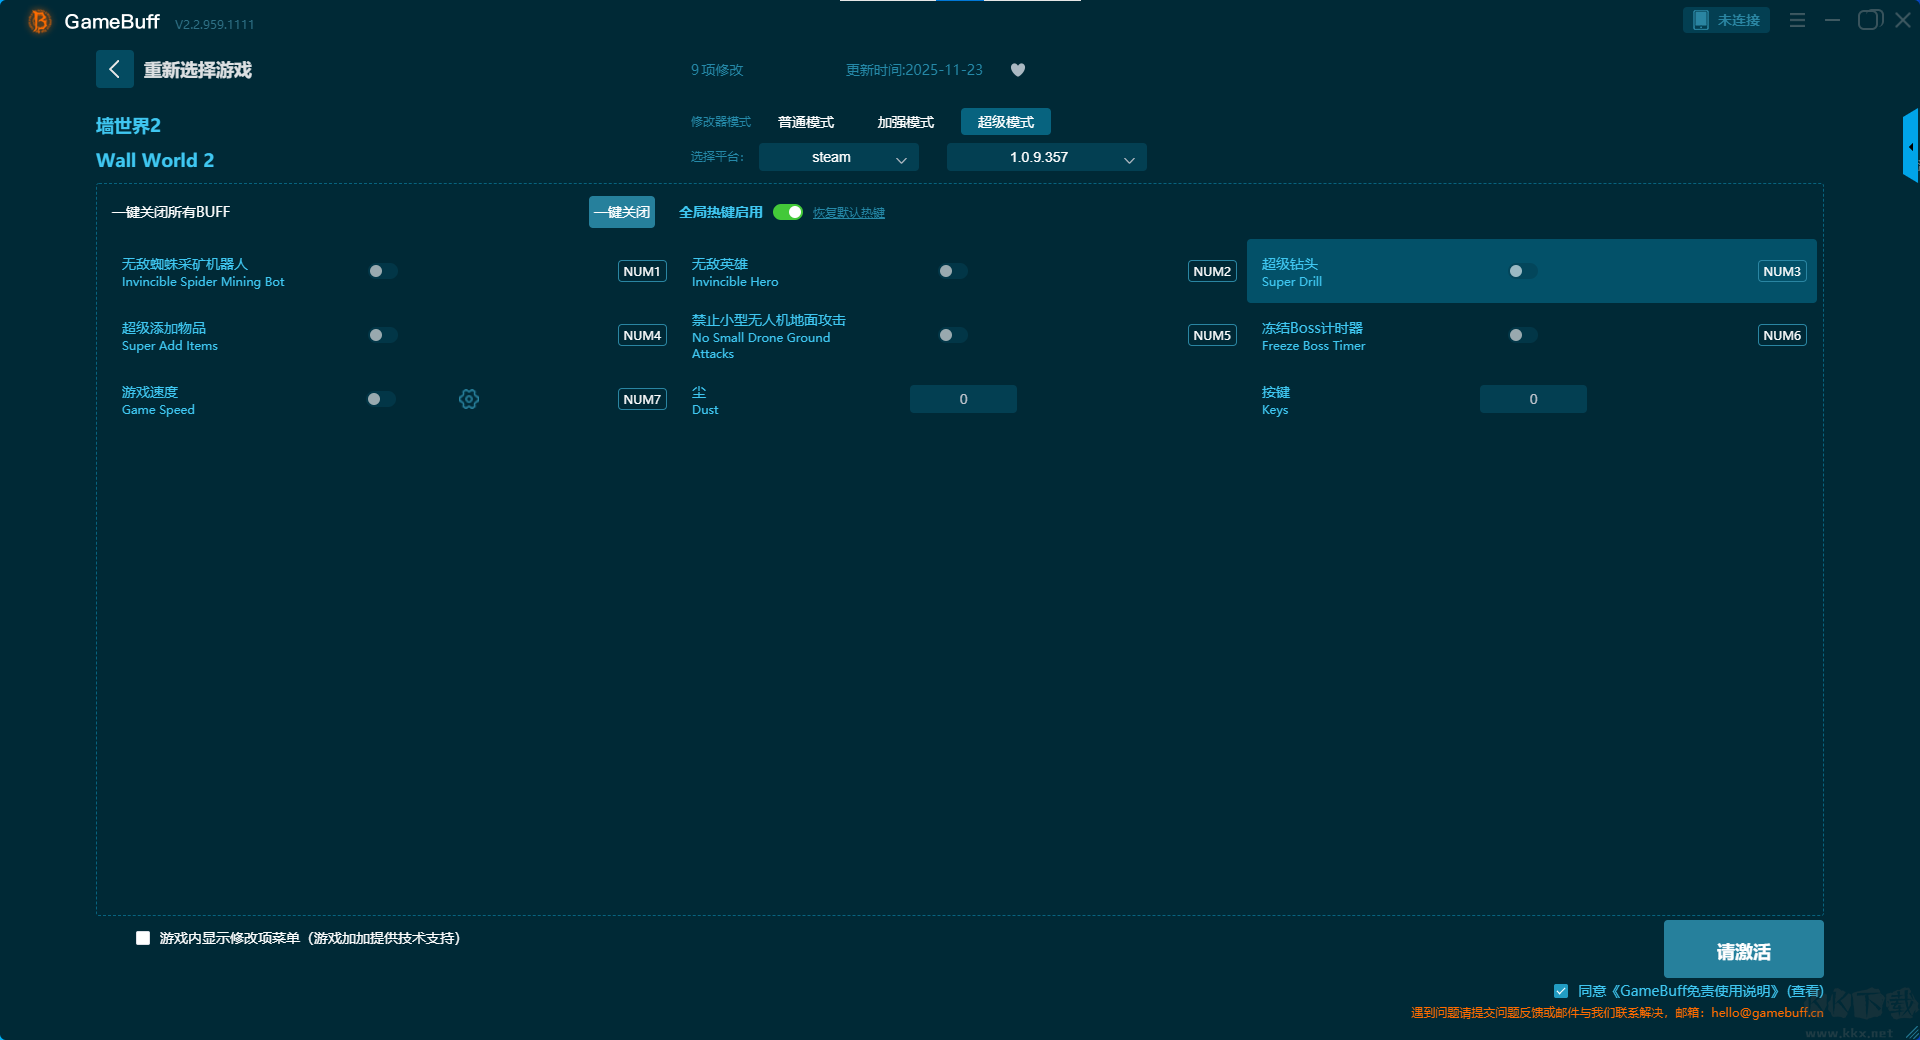Open the steam platform dropdown
Viewport: 1920px width, 1040px height.
tap(838, 158)
